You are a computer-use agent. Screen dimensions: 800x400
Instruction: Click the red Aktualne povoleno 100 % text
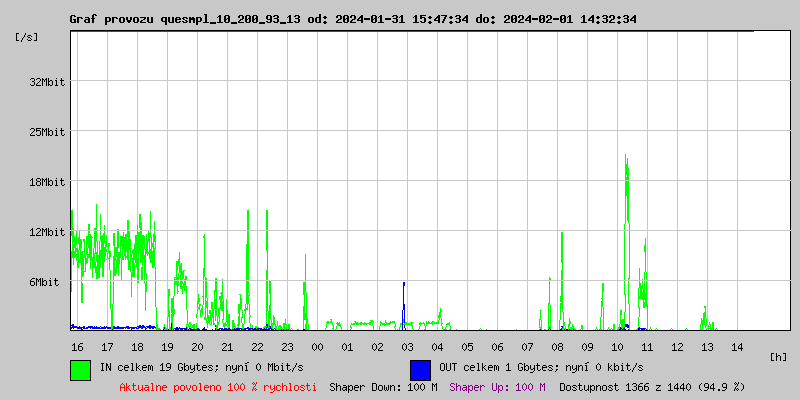[x=218, y=386]
